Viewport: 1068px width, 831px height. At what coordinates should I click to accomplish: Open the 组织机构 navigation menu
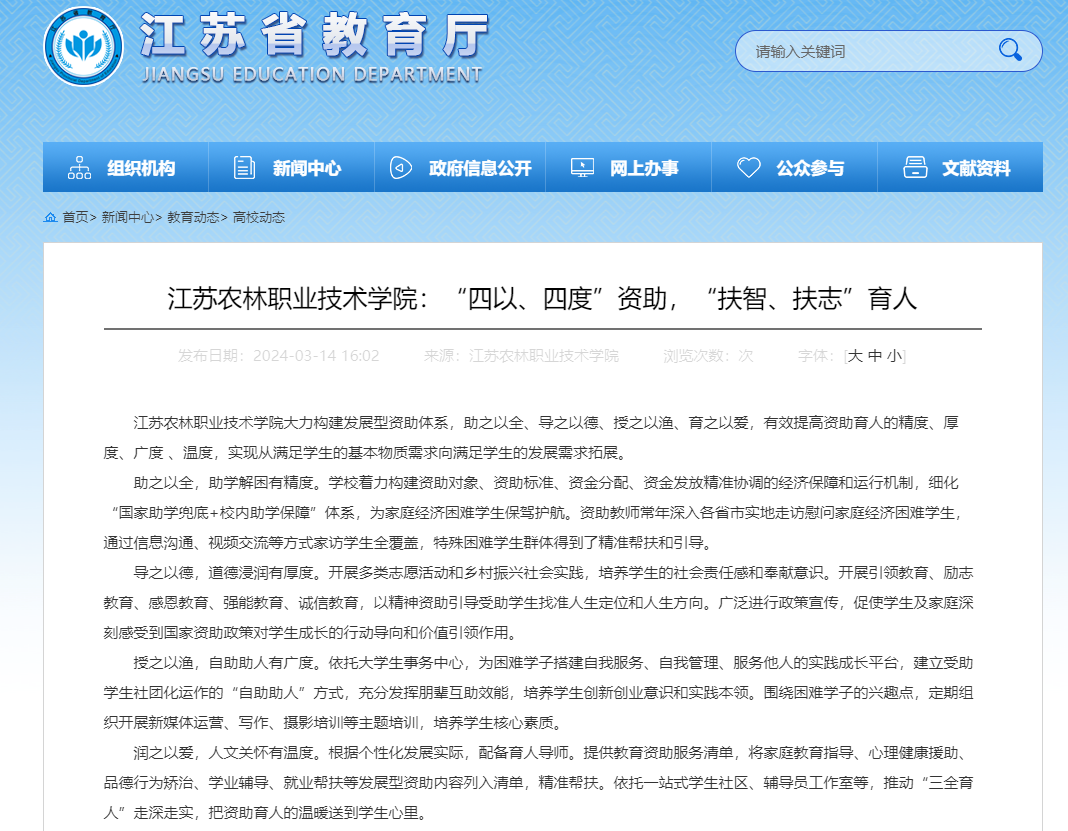tap(141, 168)
